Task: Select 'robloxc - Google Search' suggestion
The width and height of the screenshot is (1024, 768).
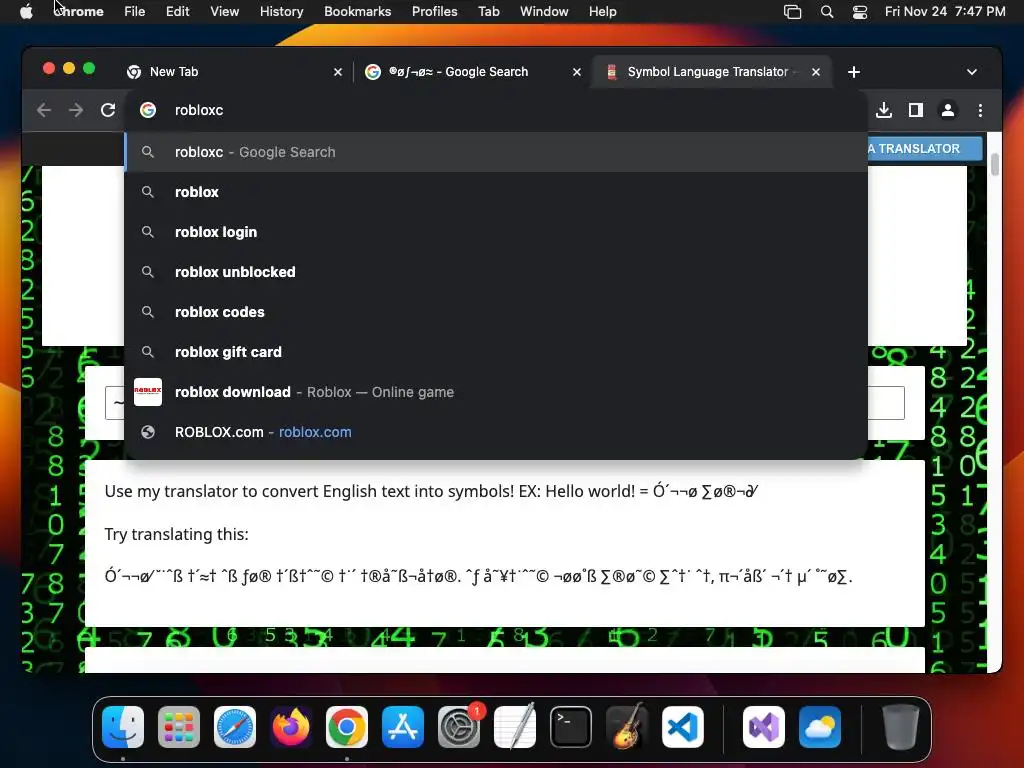Action: point(496,152)
